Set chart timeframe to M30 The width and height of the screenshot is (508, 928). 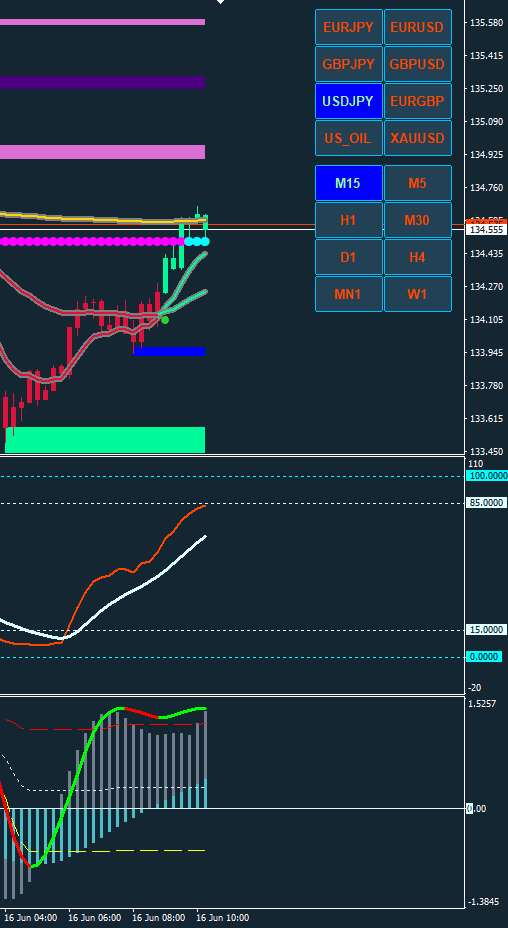[x=417, y=220]
